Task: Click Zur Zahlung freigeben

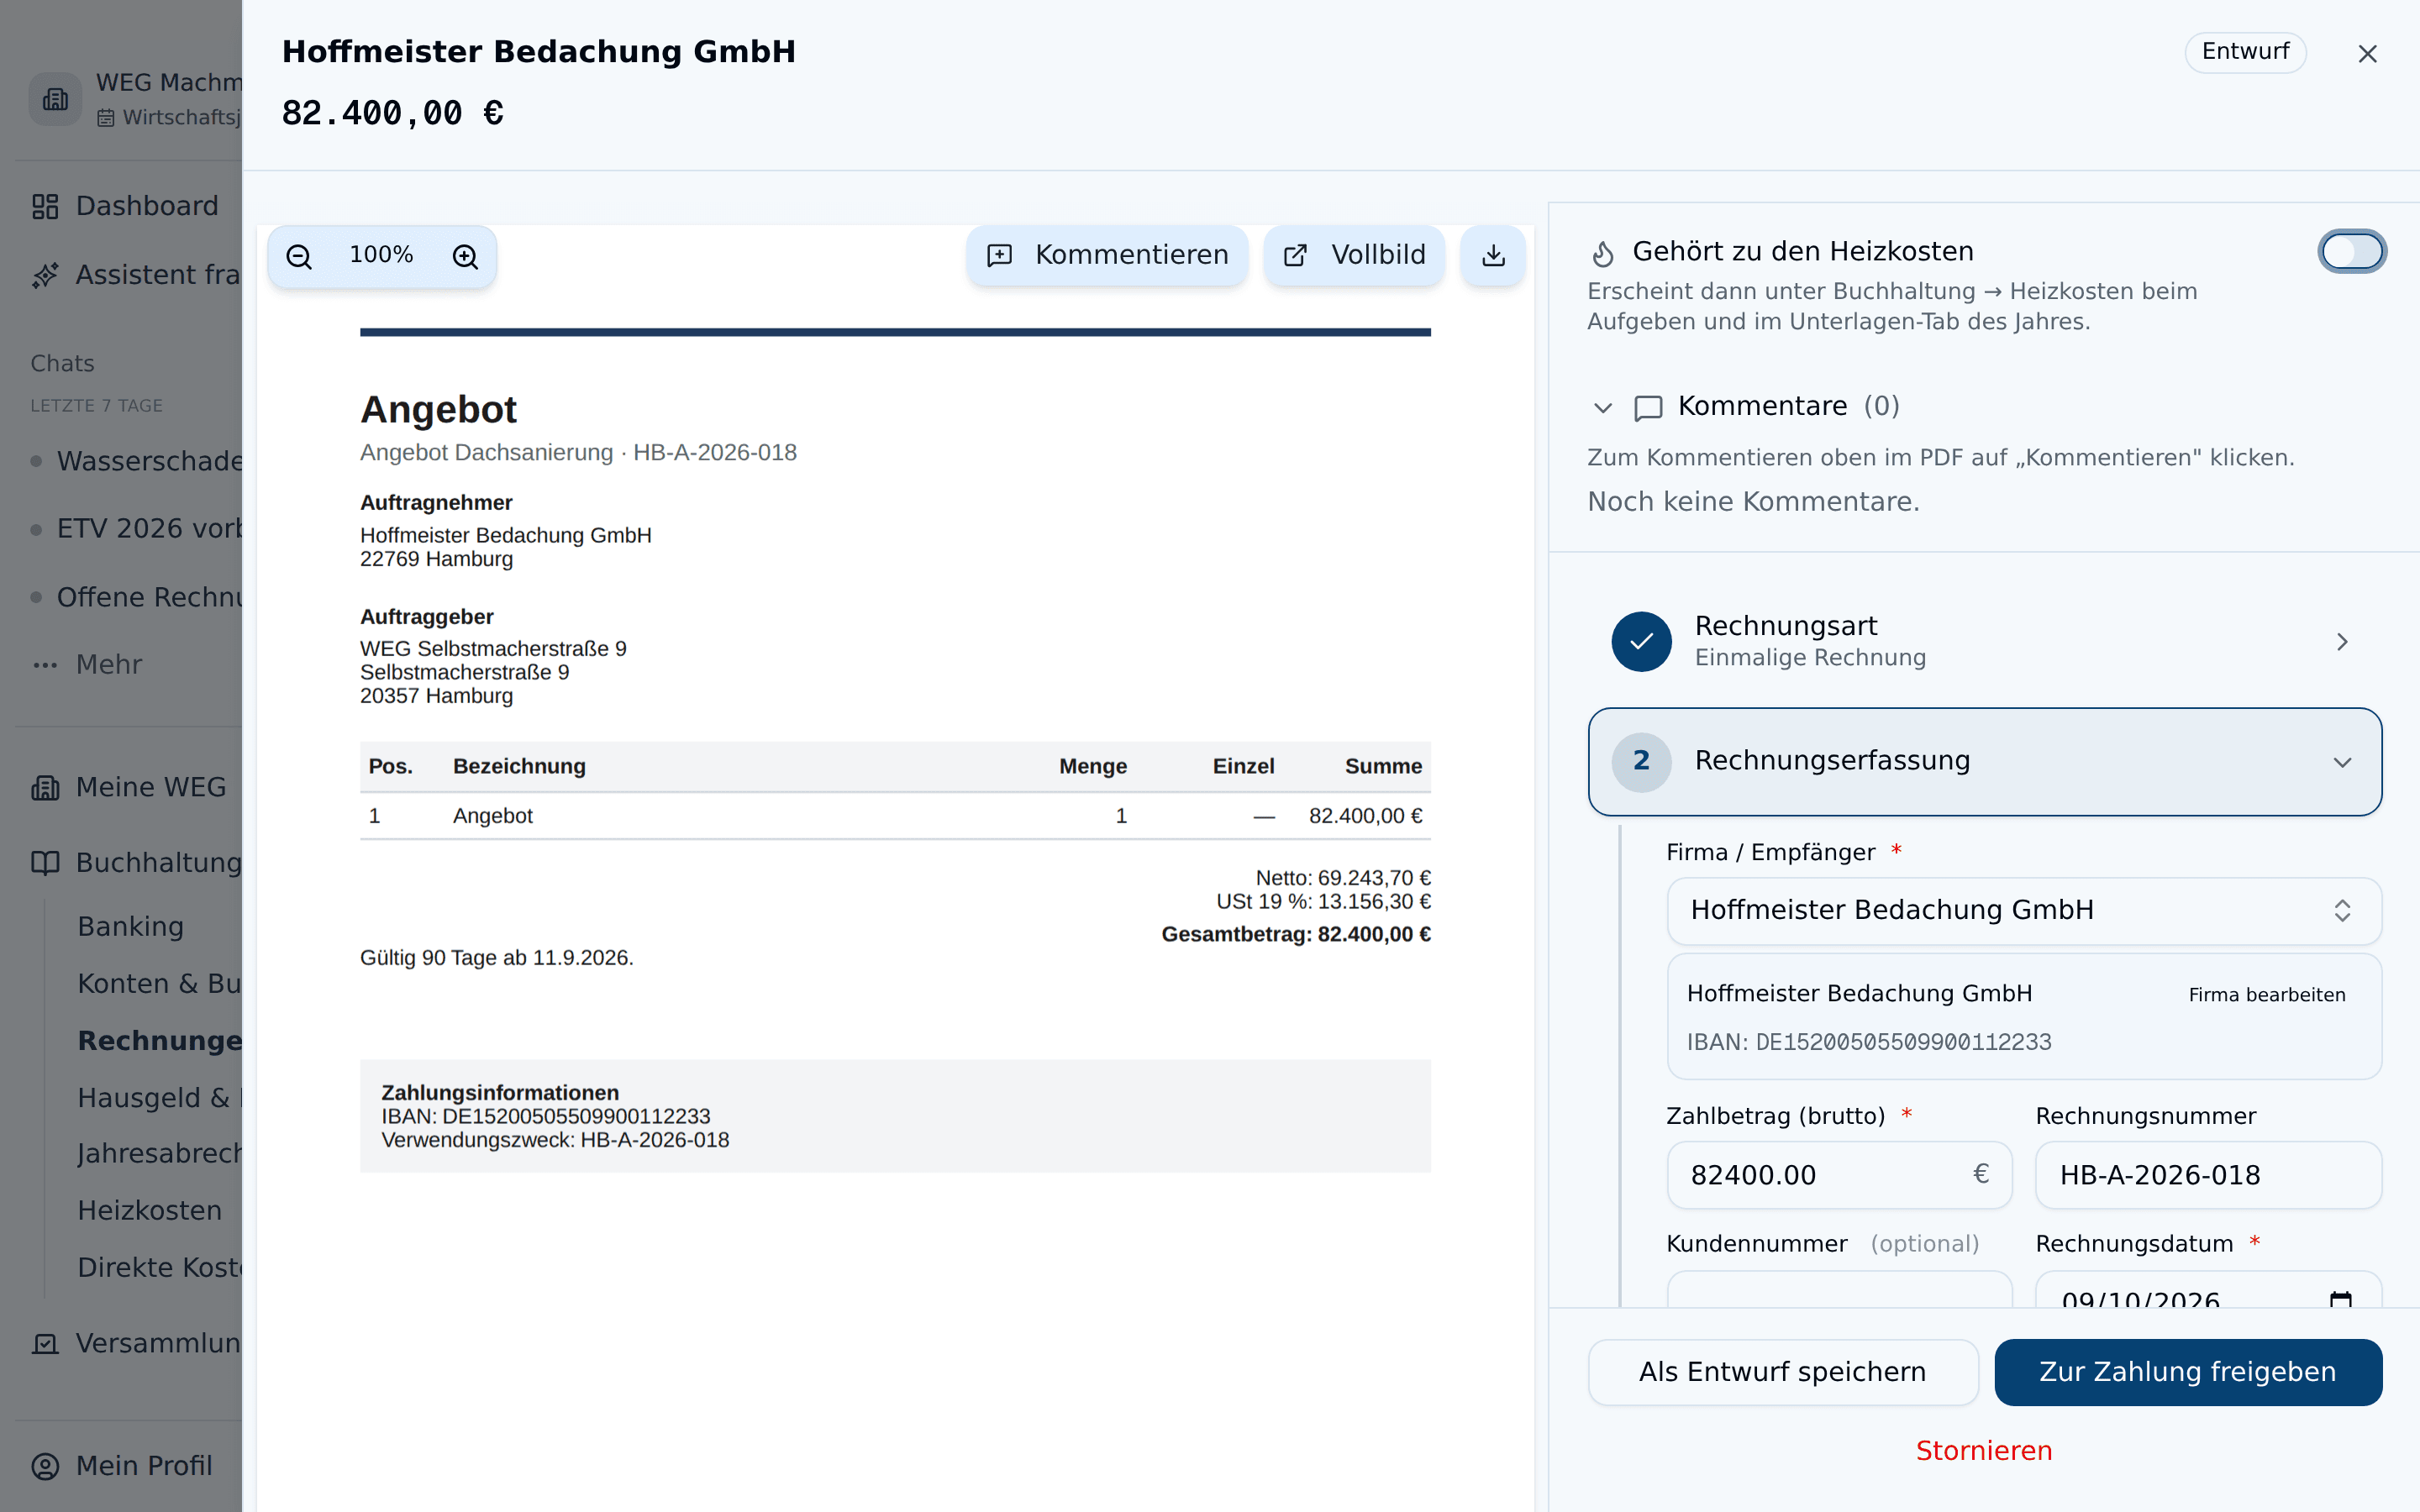Action: click(x=2188, y=1372)
